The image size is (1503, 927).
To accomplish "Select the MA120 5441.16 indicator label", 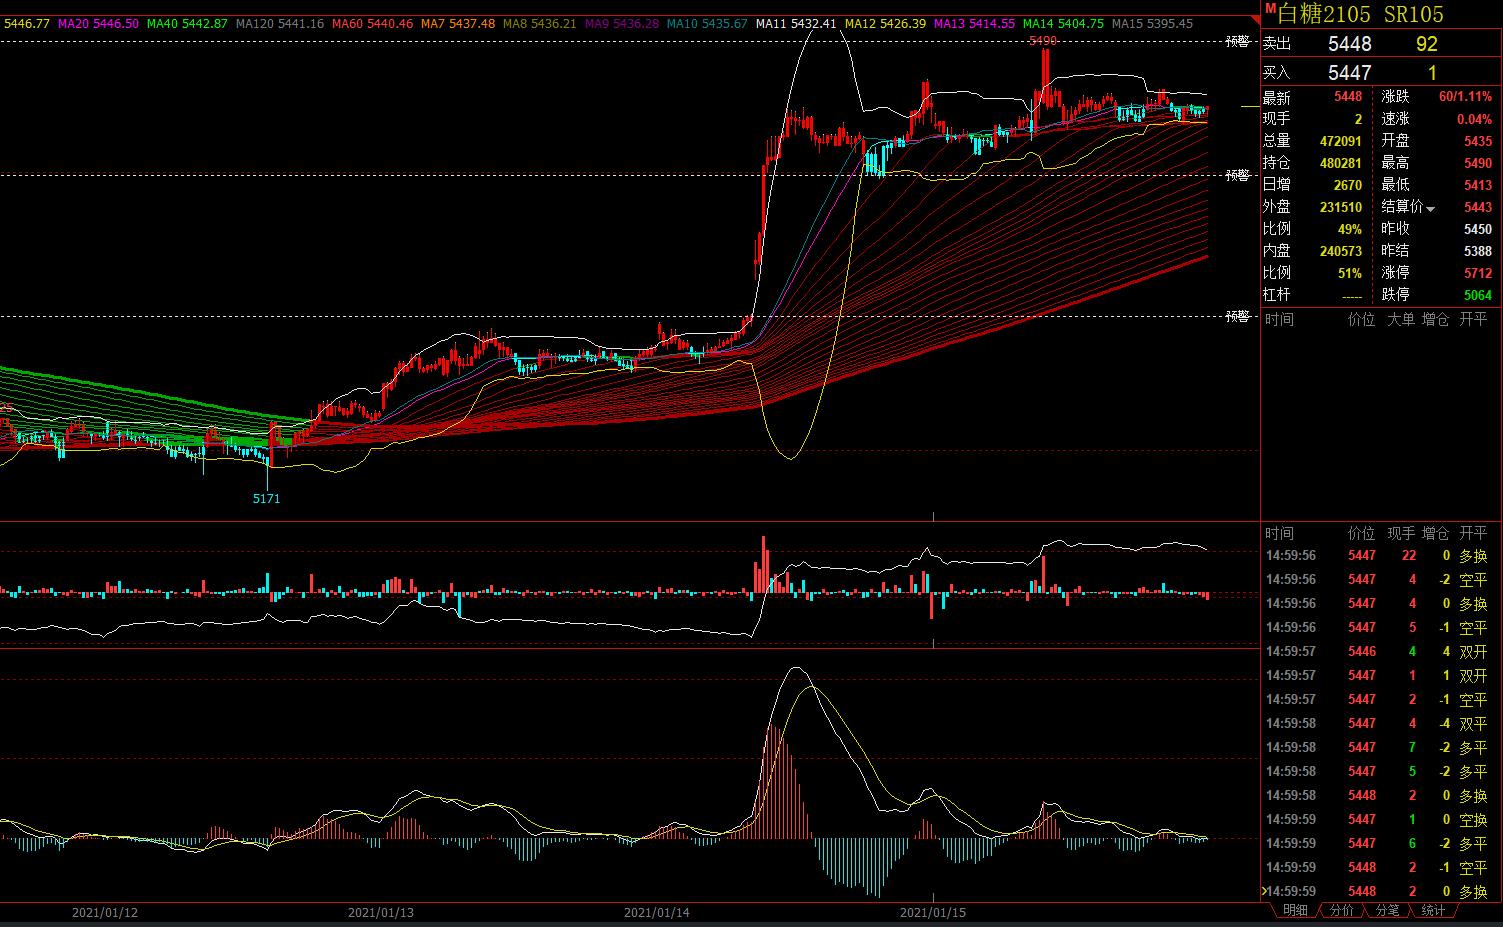I will [280, 23].
